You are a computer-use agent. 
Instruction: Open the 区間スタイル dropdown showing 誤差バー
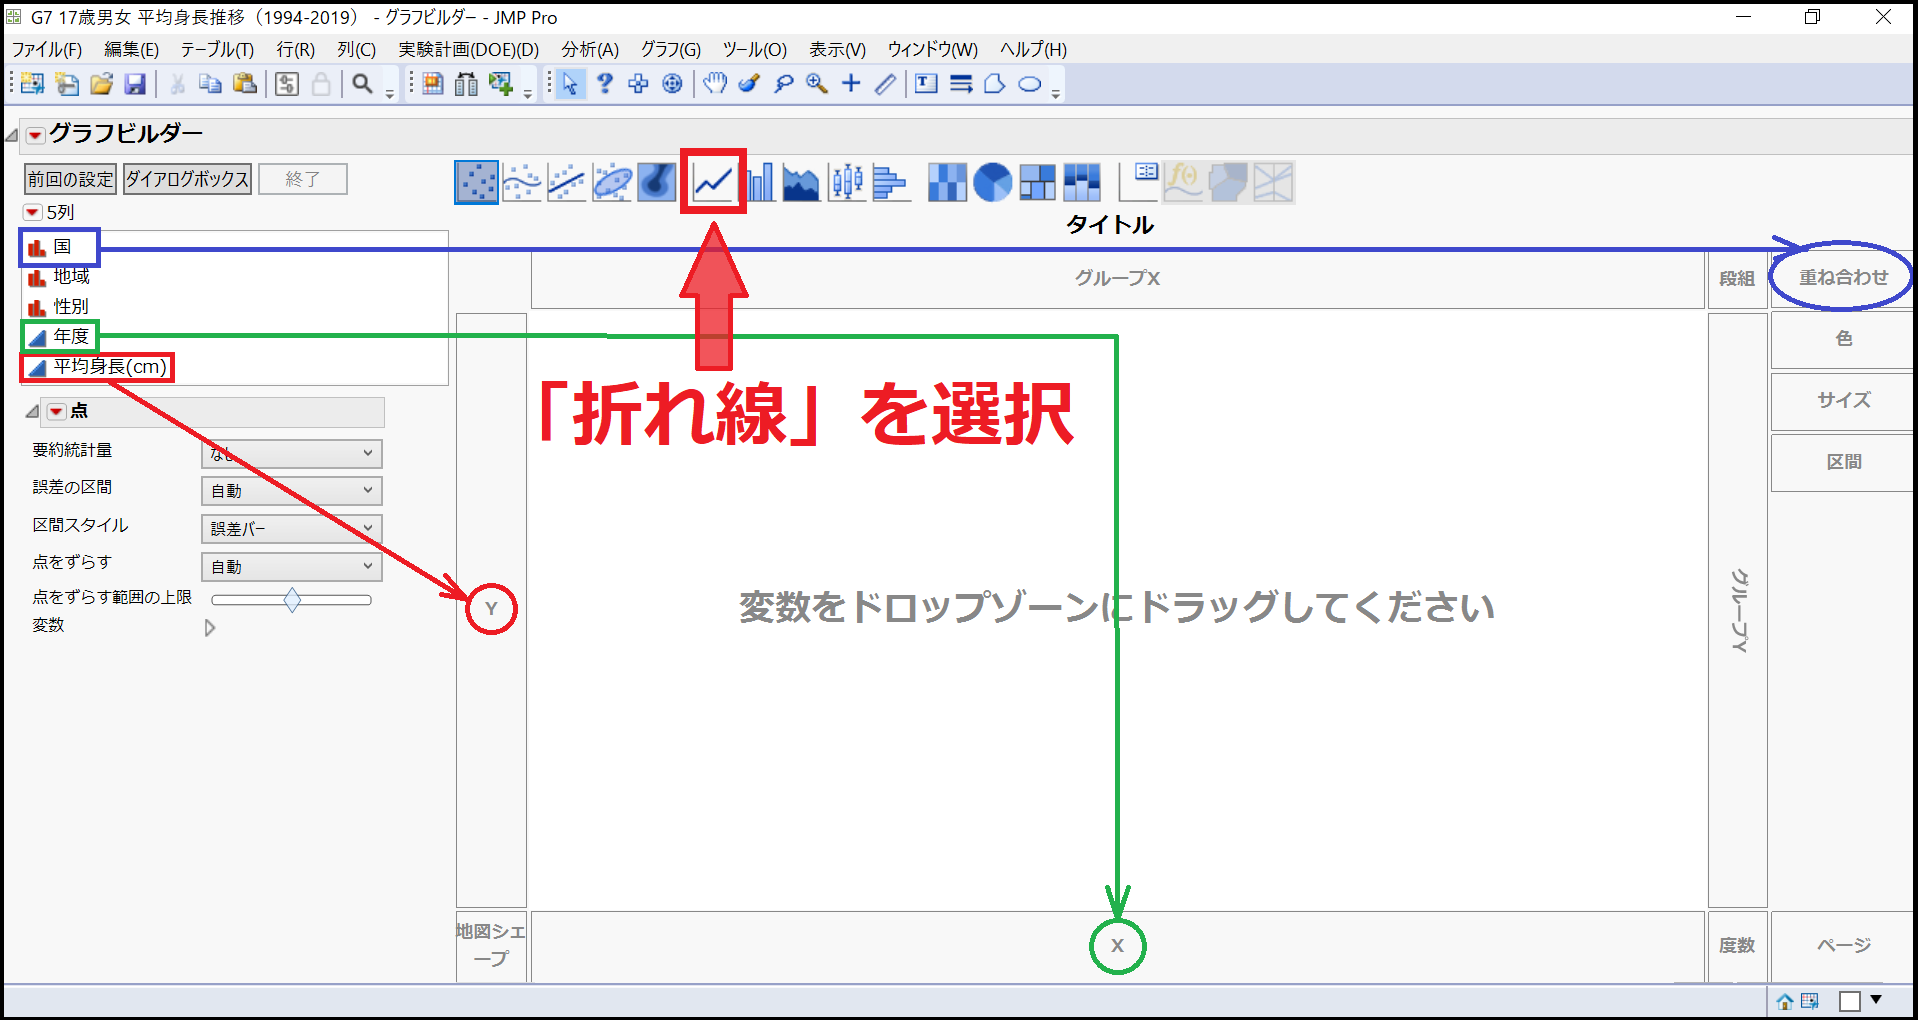pos(290,528)
